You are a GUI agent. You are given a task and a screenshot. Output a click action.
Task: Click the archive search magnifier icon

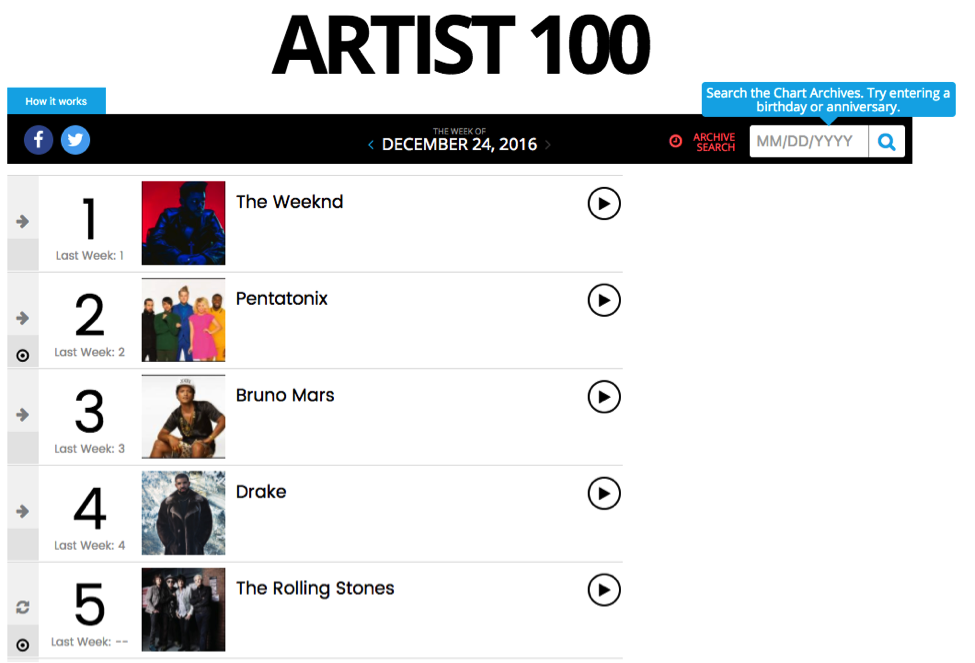[887, 142]
